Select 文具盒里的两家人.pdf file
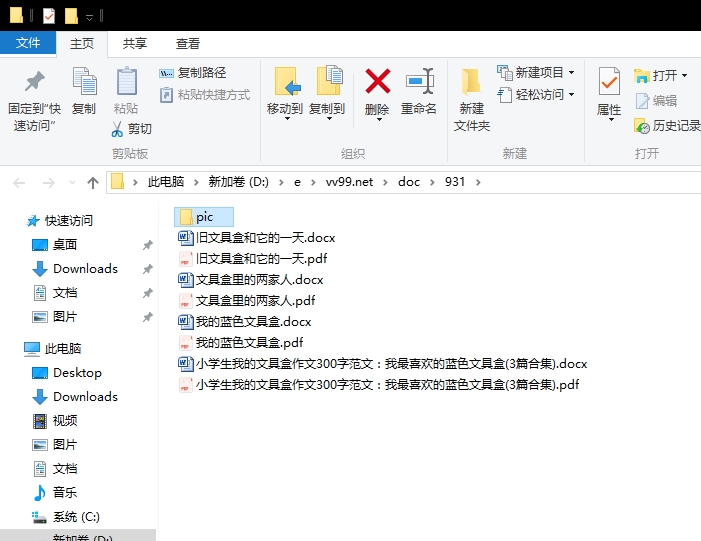This screenshot has width=701, height=541. click(247, 300)
